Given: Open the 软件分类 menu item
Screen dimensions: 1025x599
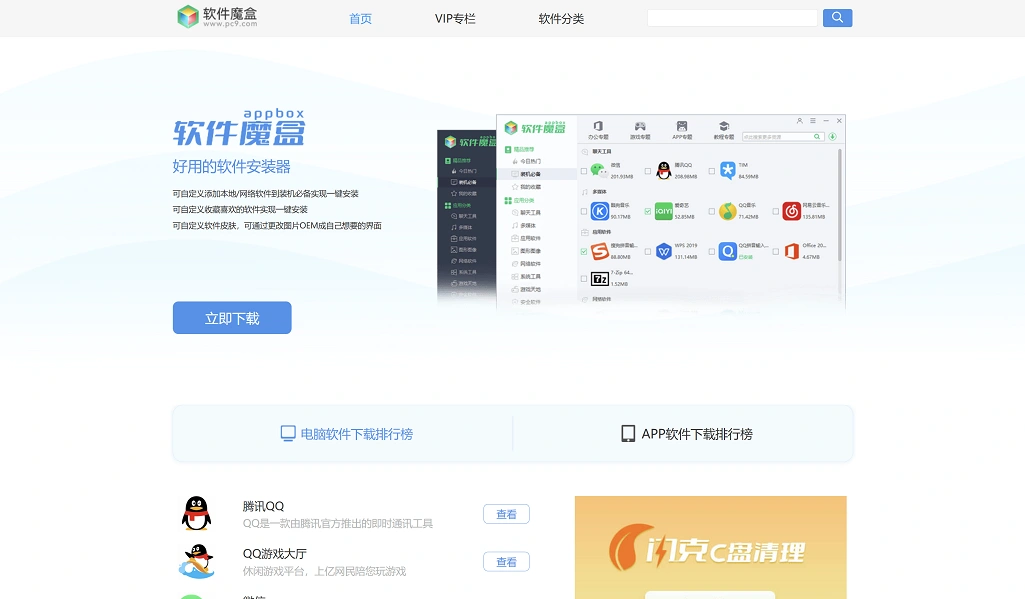Looking at the screenshot, I should coord(560,18).
